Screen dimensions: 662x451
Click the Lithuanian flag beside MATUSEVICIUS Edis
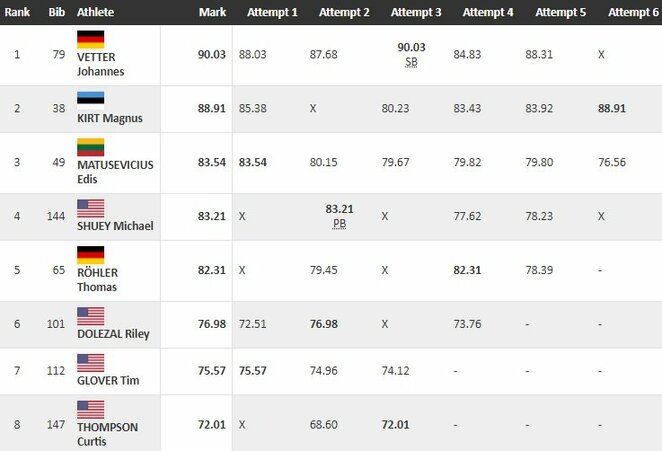click(90, 147)
